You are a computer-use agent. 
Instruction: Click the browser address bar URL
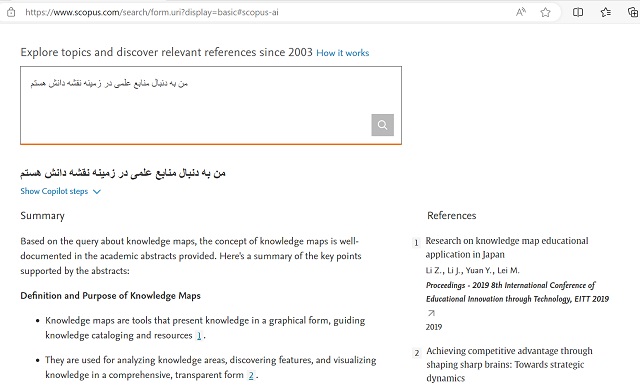point(152,12)
